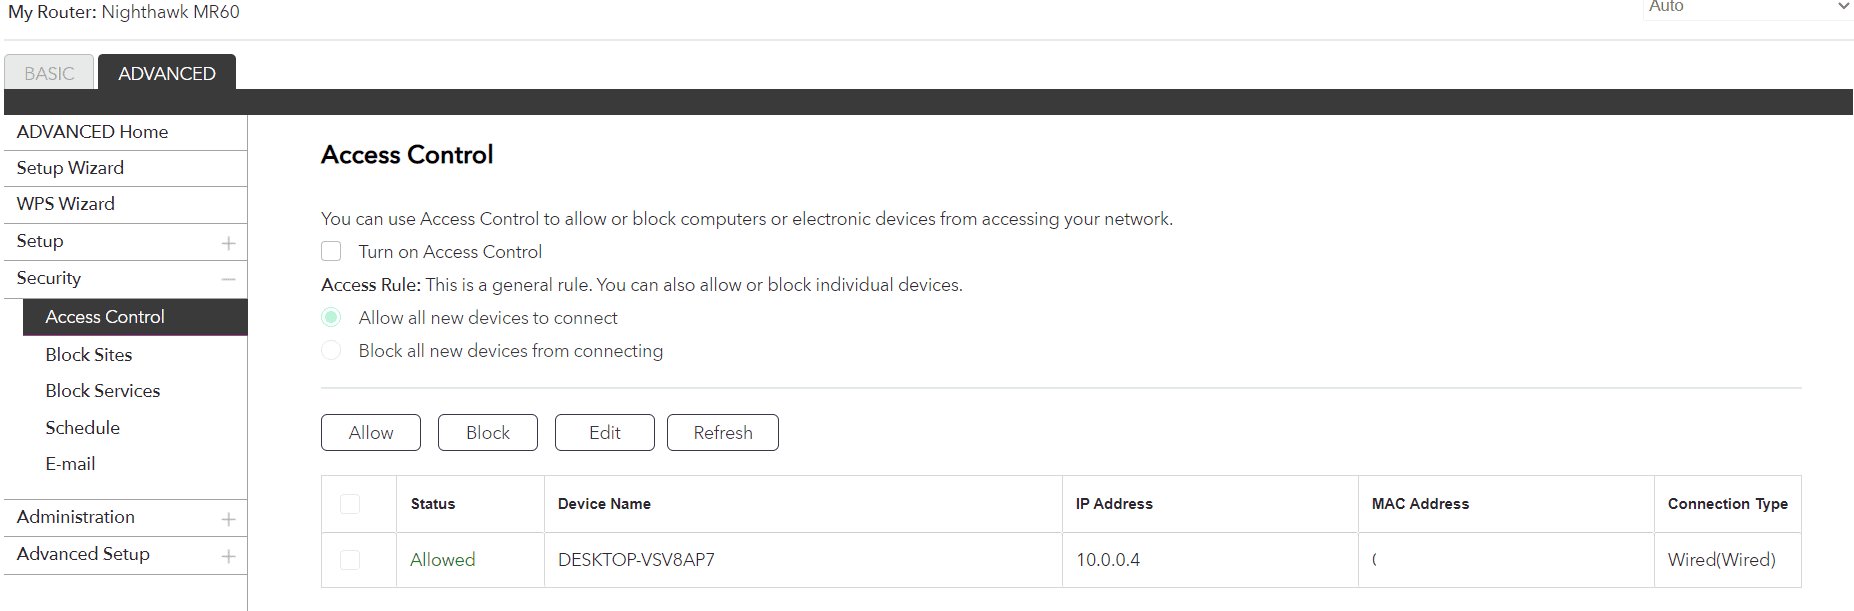Click the Allow button
The image size is (1854, 611).
point(371,433)
